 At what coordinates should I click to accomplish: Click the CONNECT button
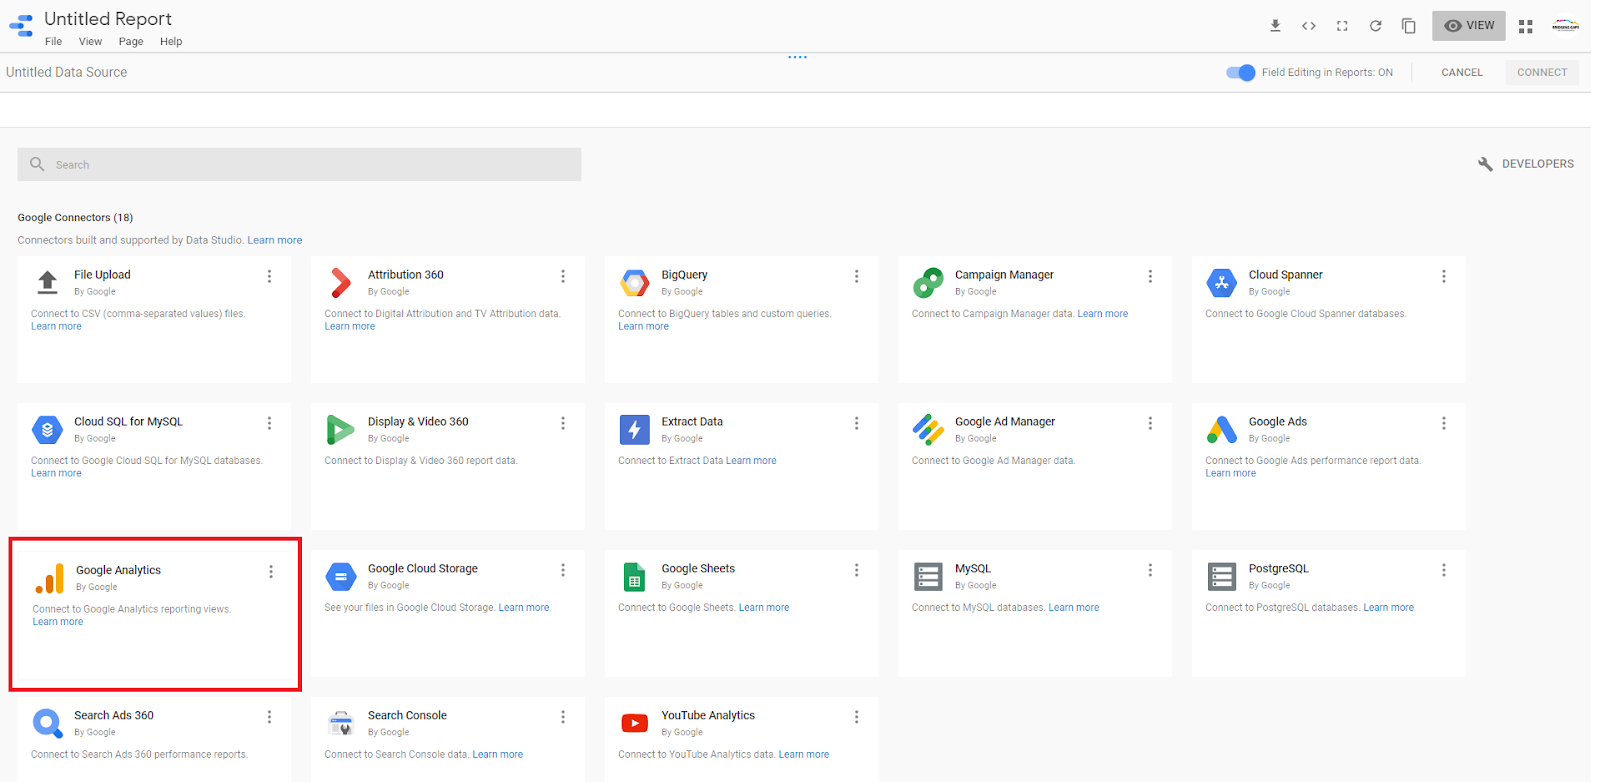1542,73
